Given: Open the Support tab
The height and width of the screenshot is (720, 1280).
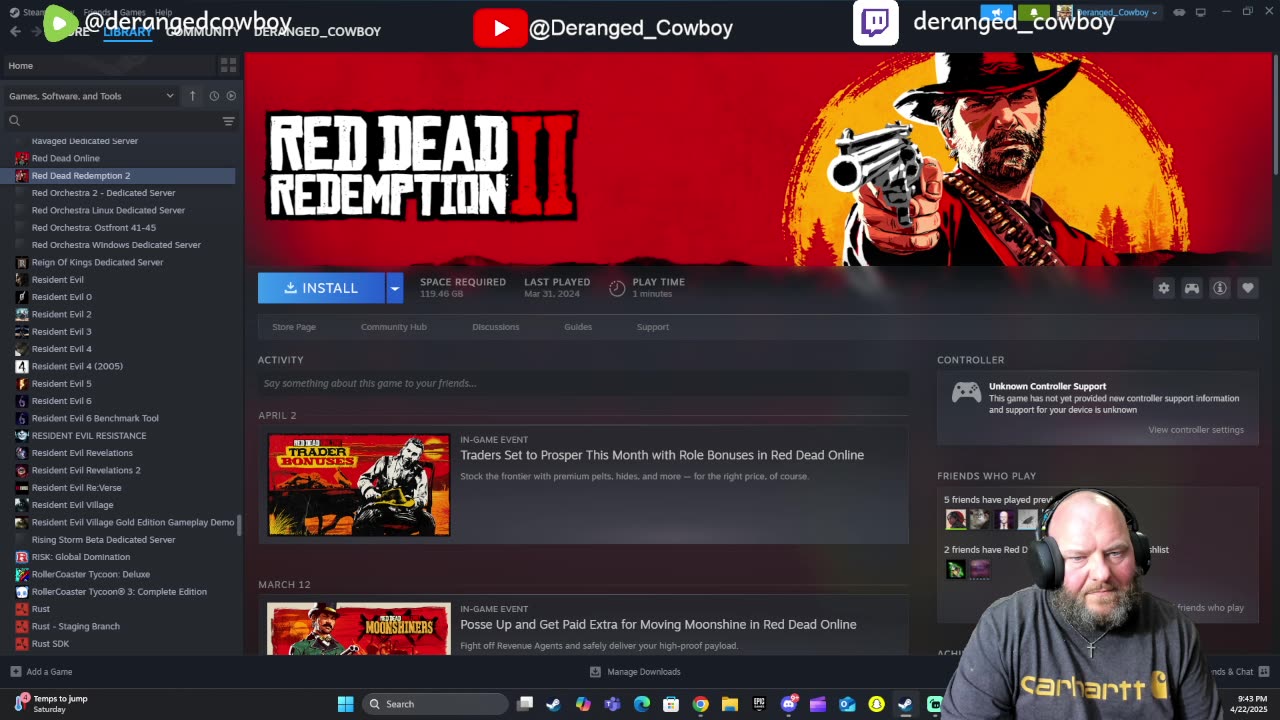Looking at the screenshot, I should pyautogui.click(x=653, y=327).
